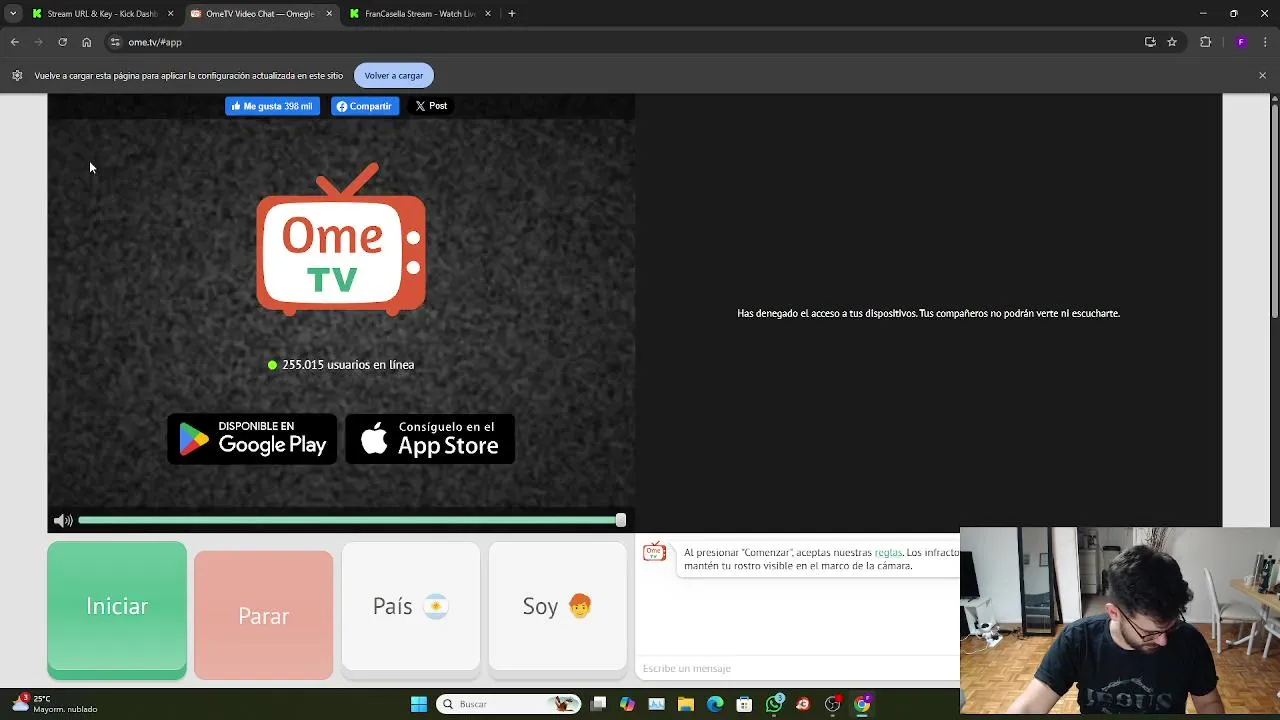Open Microsoft Edge from taskbar
The image size is (1280, 720).
click(715, 704)
